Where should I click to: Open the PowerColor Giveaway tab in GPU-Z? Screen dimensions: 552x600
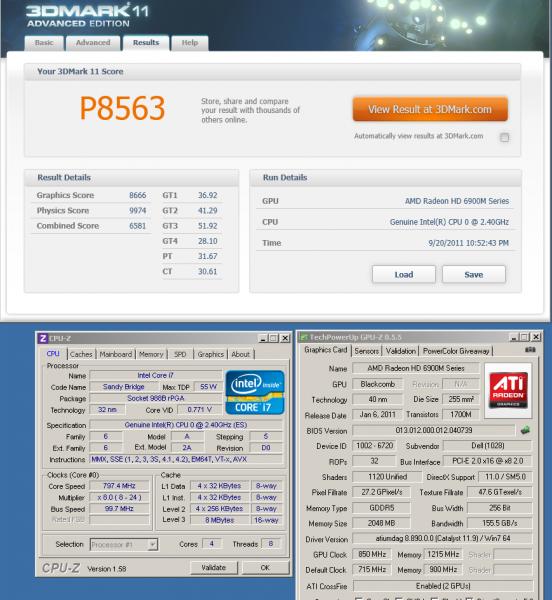[x=456, y=351]
